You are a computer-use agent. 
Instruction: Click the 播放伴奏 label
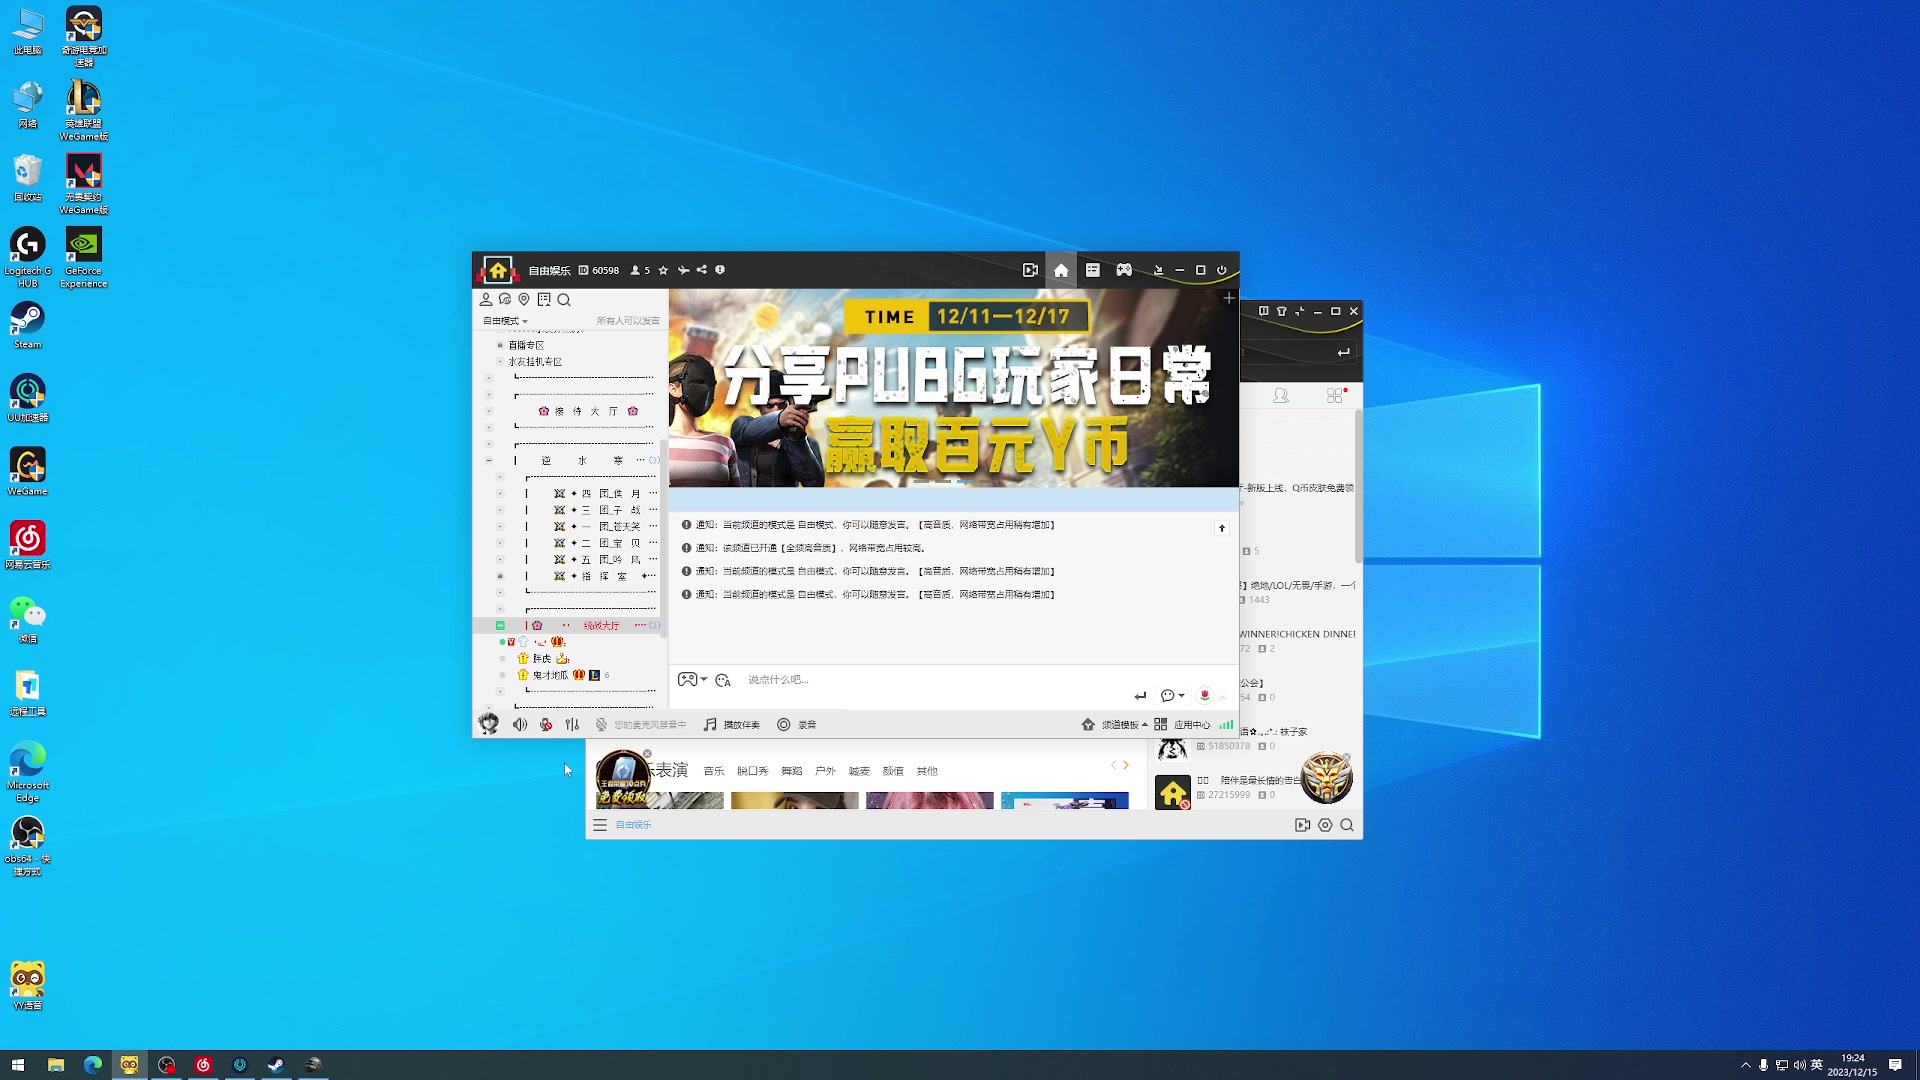pyautogui.click(x=742, y=725)
